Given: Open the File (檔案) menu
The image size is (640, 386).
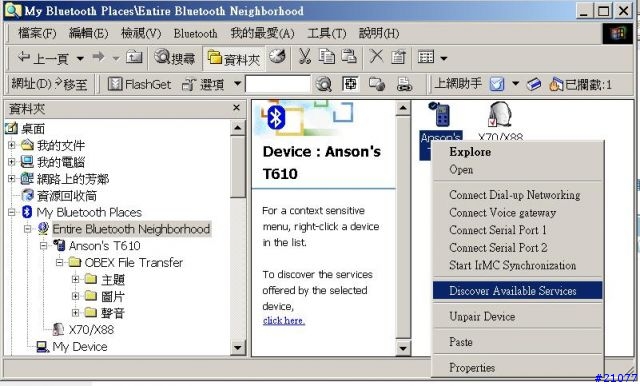Looking at the screenshot, I should point(37,33).
